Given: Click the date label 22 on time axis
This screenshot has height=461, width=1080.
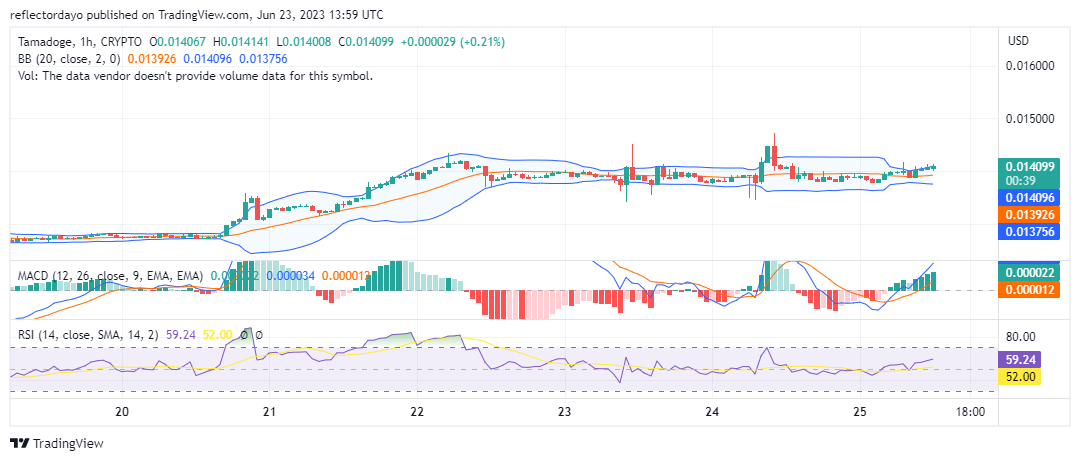Looking at the screenshot, I should point(417,412).
